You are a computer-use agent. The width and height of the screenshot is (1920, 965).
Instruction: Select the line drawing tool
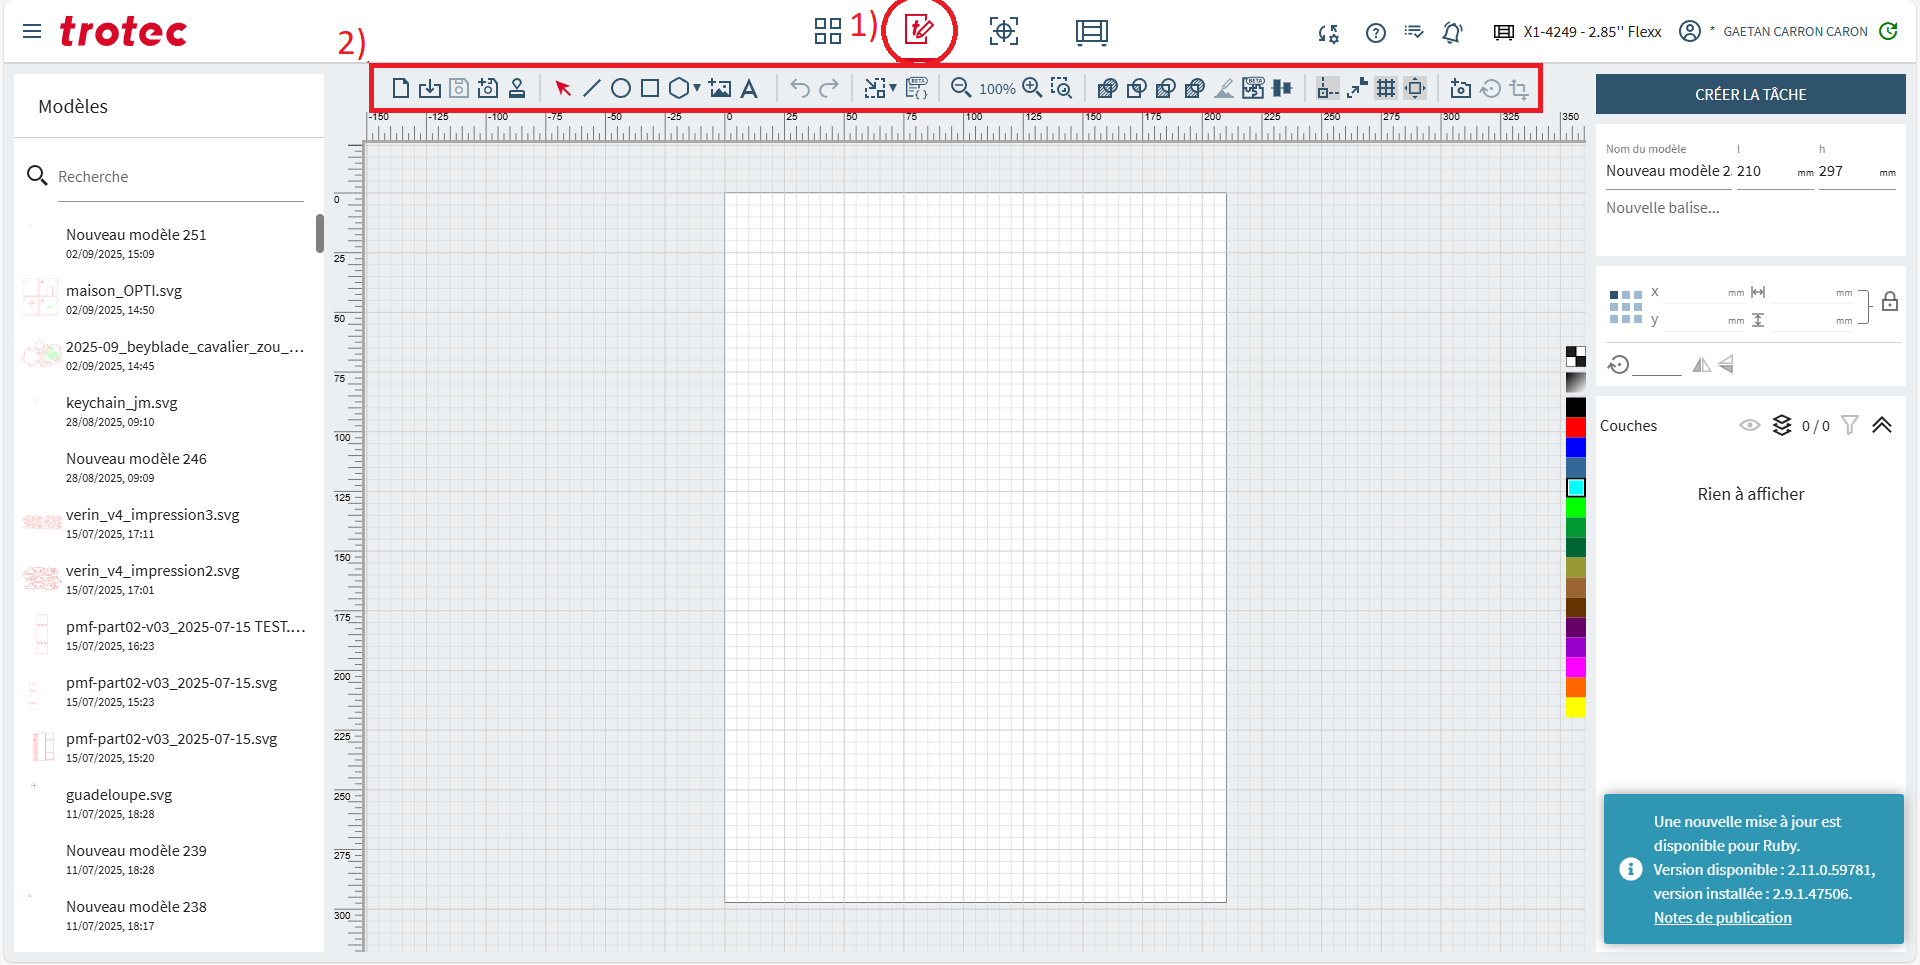592,88
